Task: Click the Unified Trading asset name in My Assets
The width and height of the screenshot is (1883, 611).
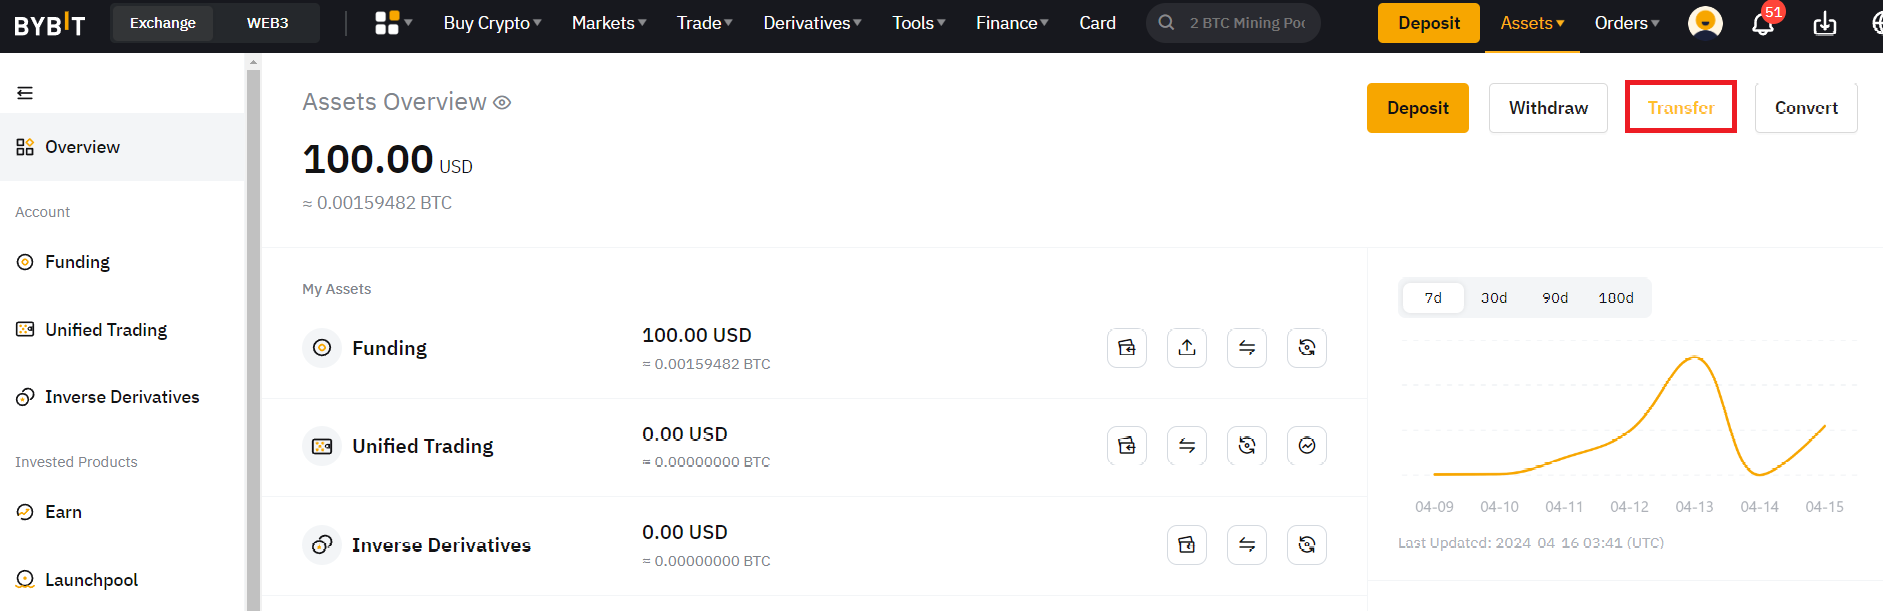Action: coord(423,446)
